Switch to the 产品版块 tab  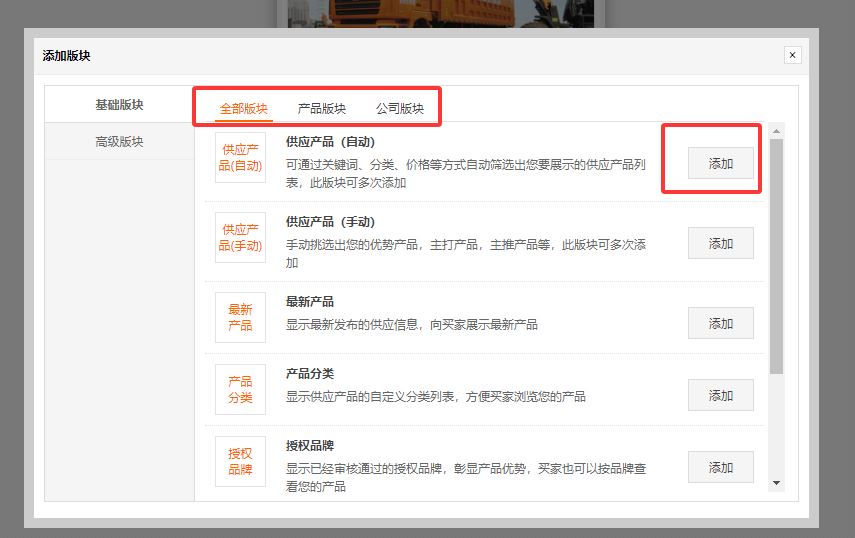(x=322, y=108)
